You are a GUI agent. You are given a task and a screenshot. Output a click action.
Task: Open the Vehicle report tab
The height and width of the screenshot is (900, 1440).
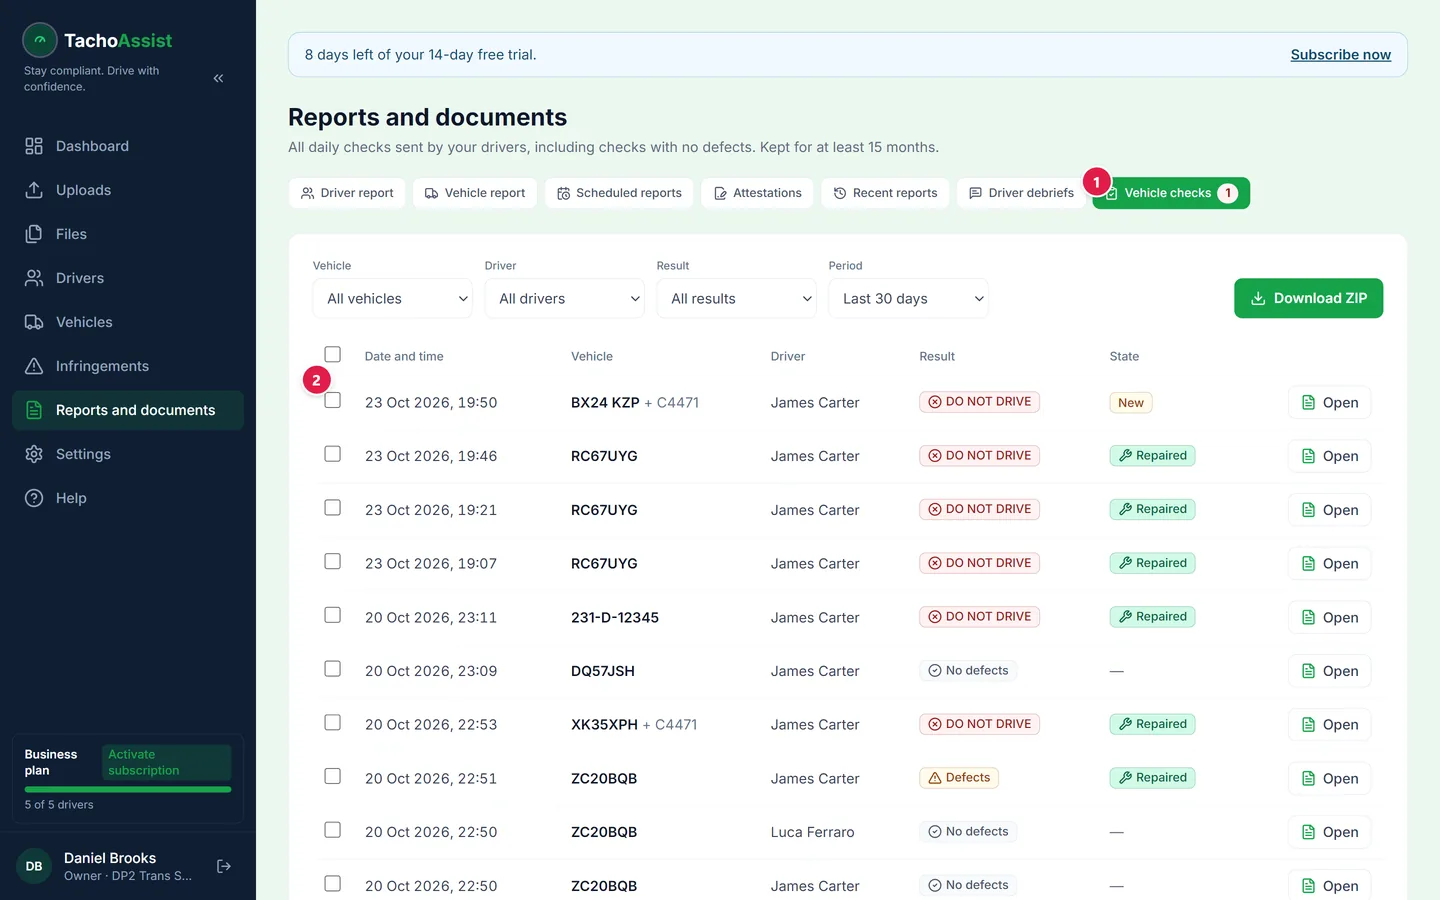click(475, 193)
